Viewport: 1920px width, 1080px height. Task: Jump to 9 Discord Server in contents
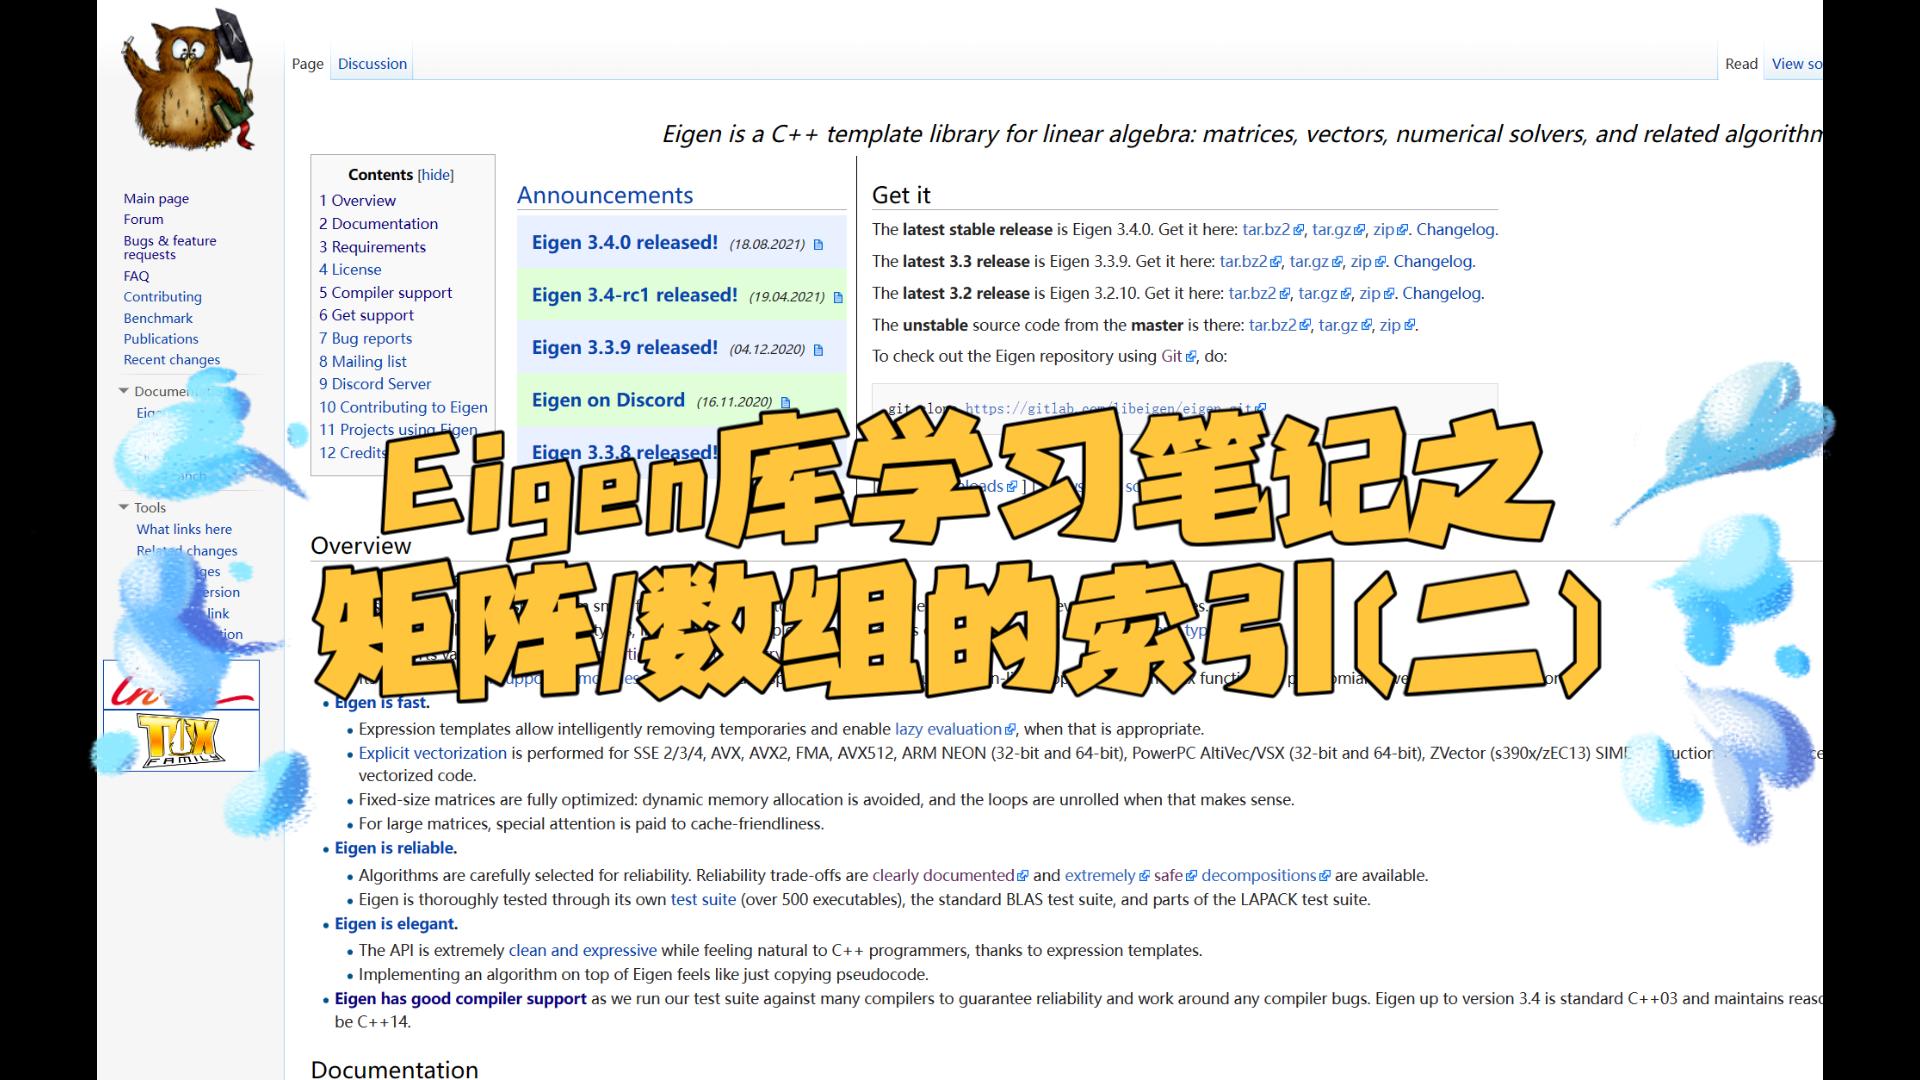pos(375,384)
